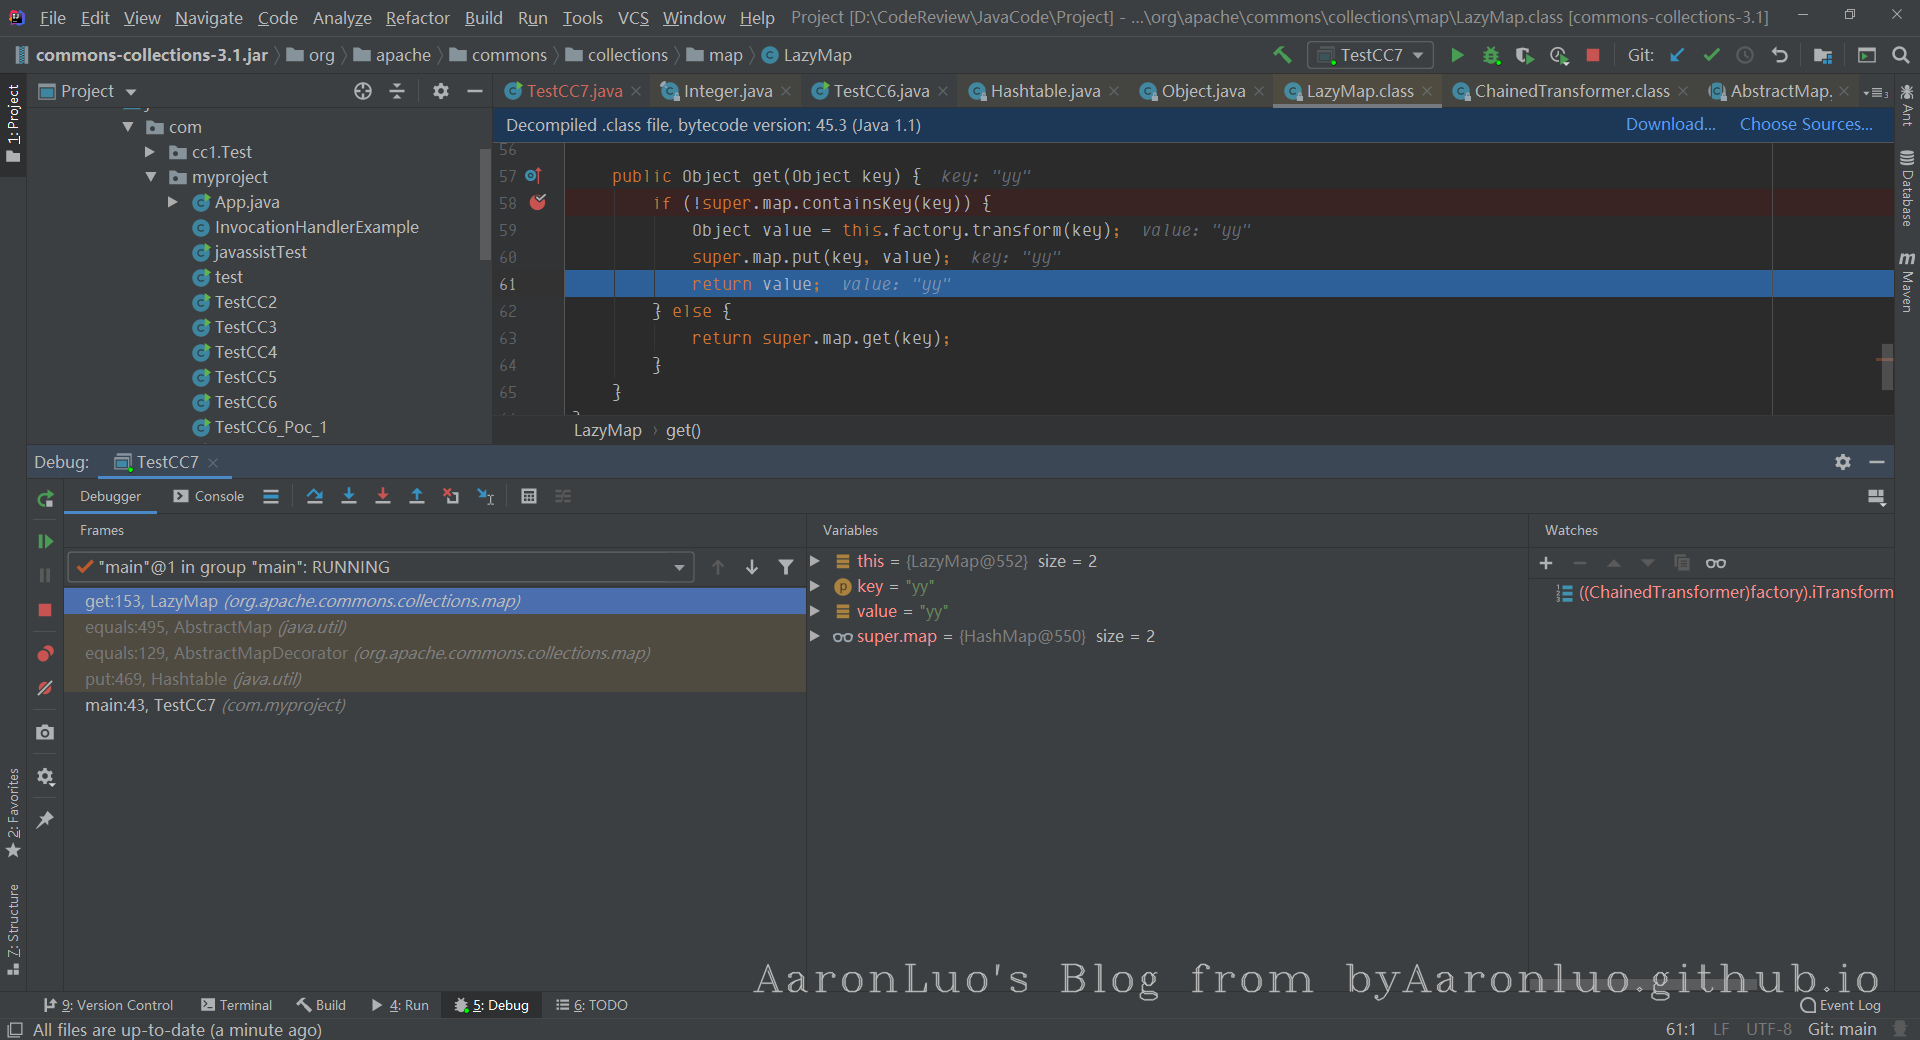This screenshot has width=1920, height=1040.
Task: Take a thread dump with camera icon
Action: pos(45,732)
